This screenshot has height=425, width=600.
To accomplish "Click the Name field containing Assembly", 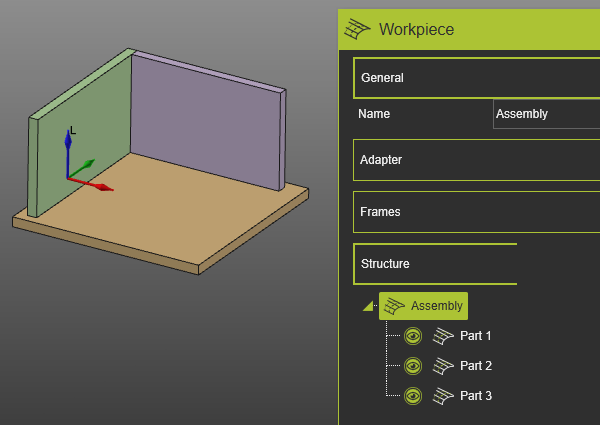I will click(x=546, y=114).
